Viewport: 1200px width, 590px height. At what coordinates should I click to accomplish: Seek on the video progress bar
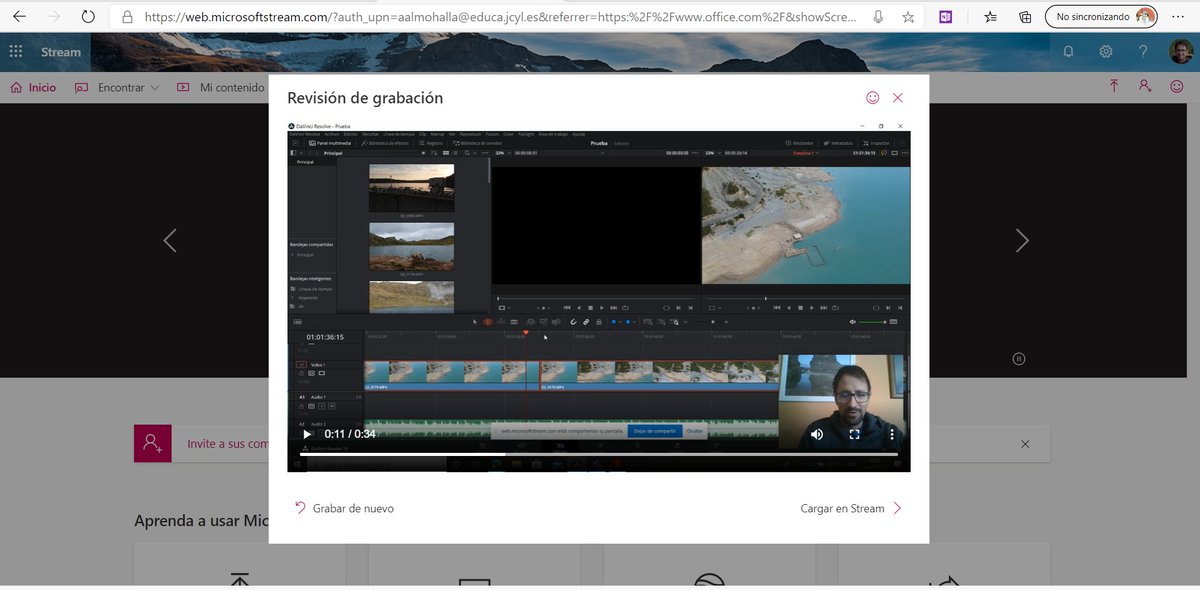tap(599, 454)
